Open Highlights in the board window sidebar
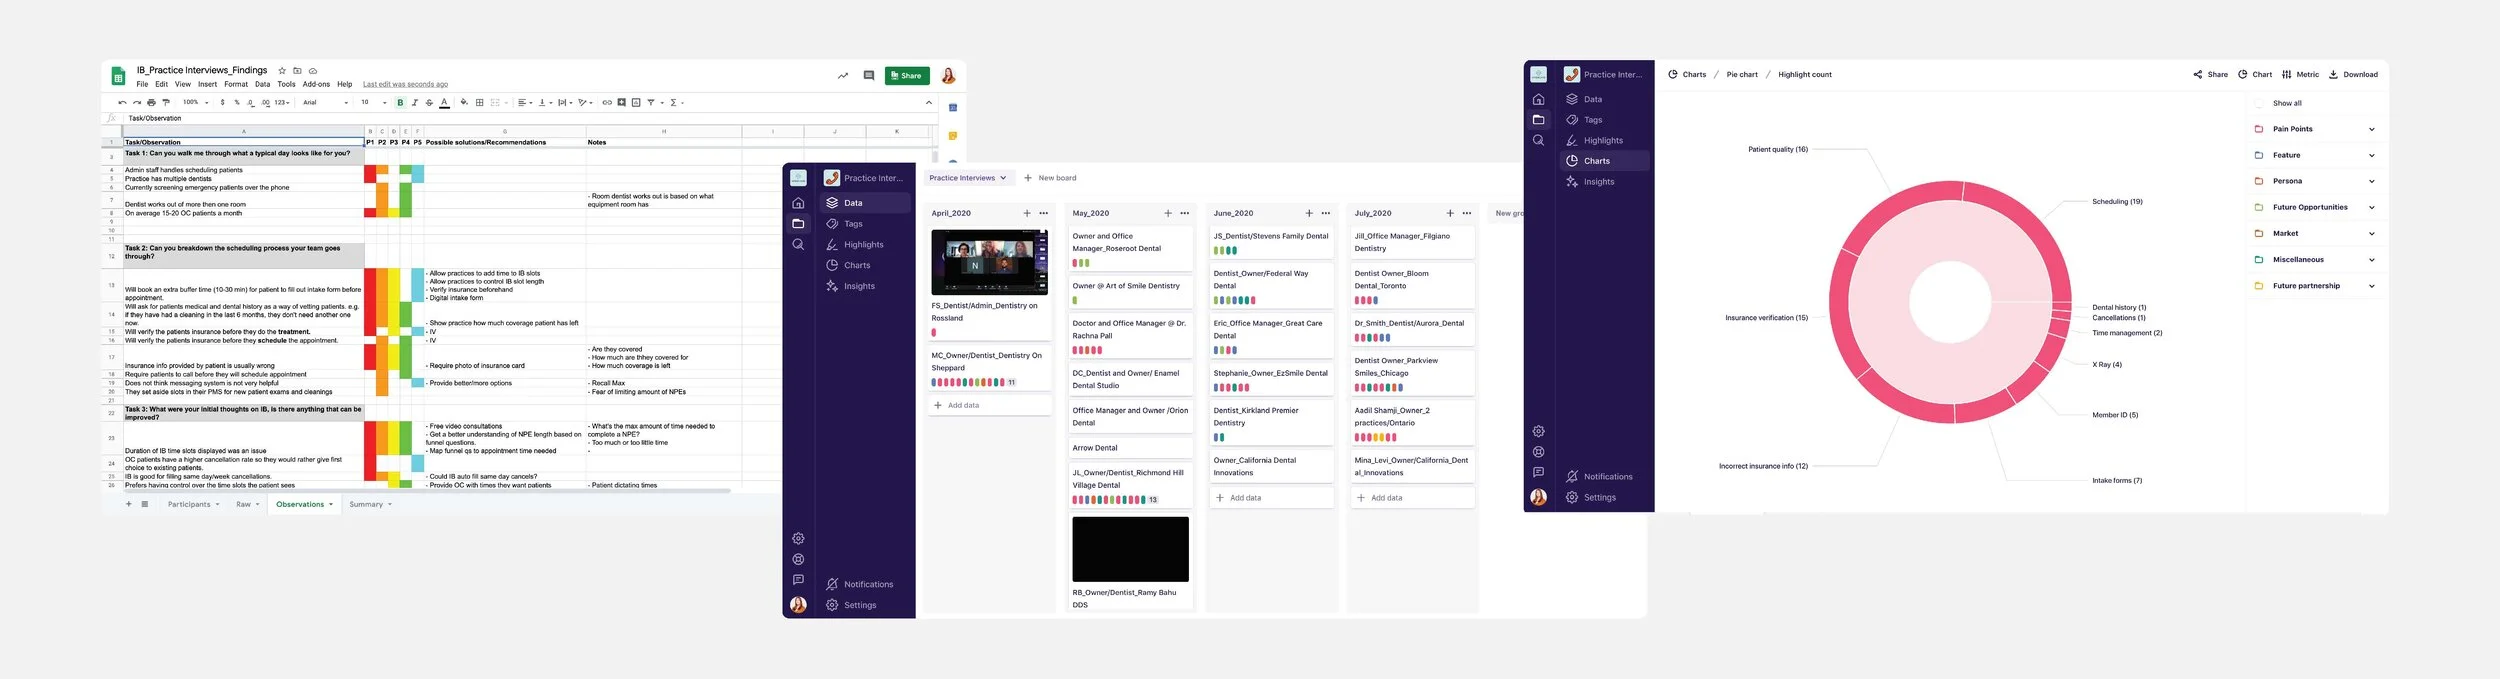The width and height of the screenshot is (2500, 679). point(863,245)
